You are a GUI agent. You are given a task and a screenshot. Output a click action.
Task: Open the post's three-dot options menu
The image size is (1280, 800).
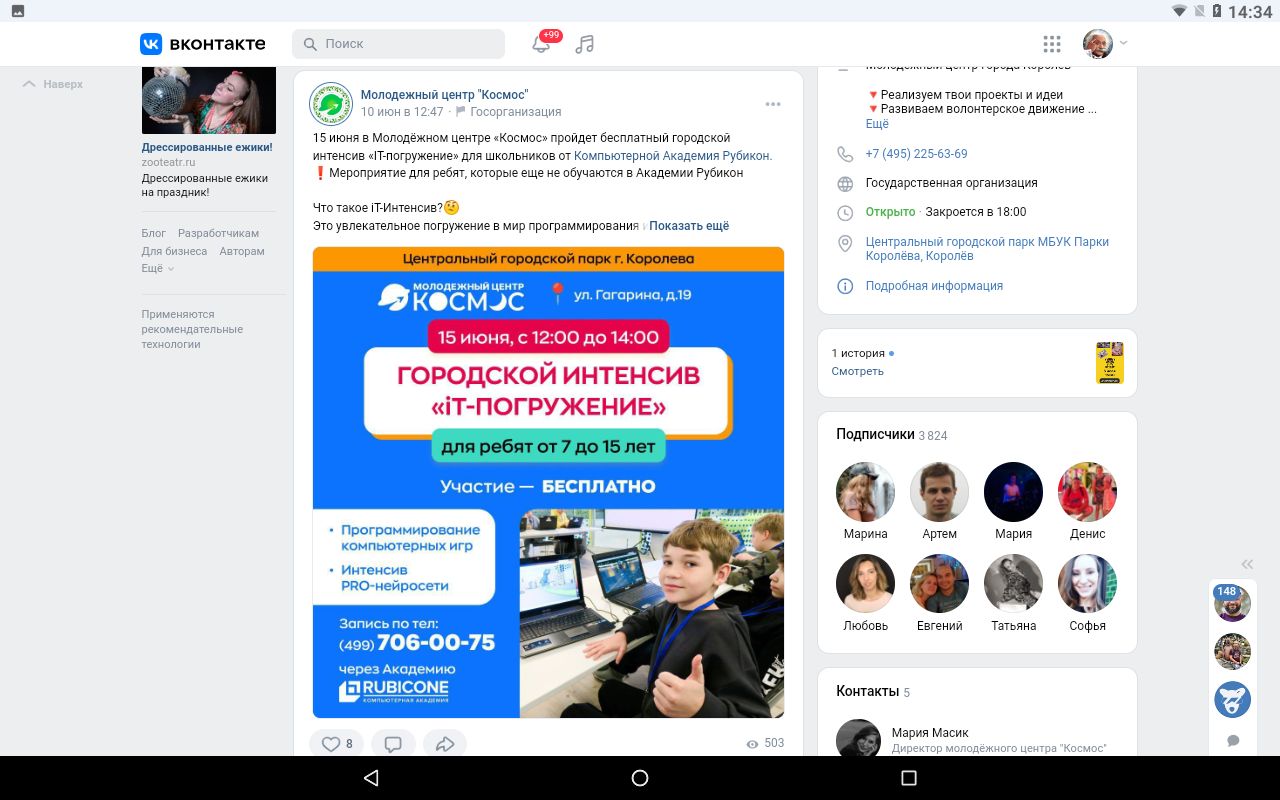(773, 104)
